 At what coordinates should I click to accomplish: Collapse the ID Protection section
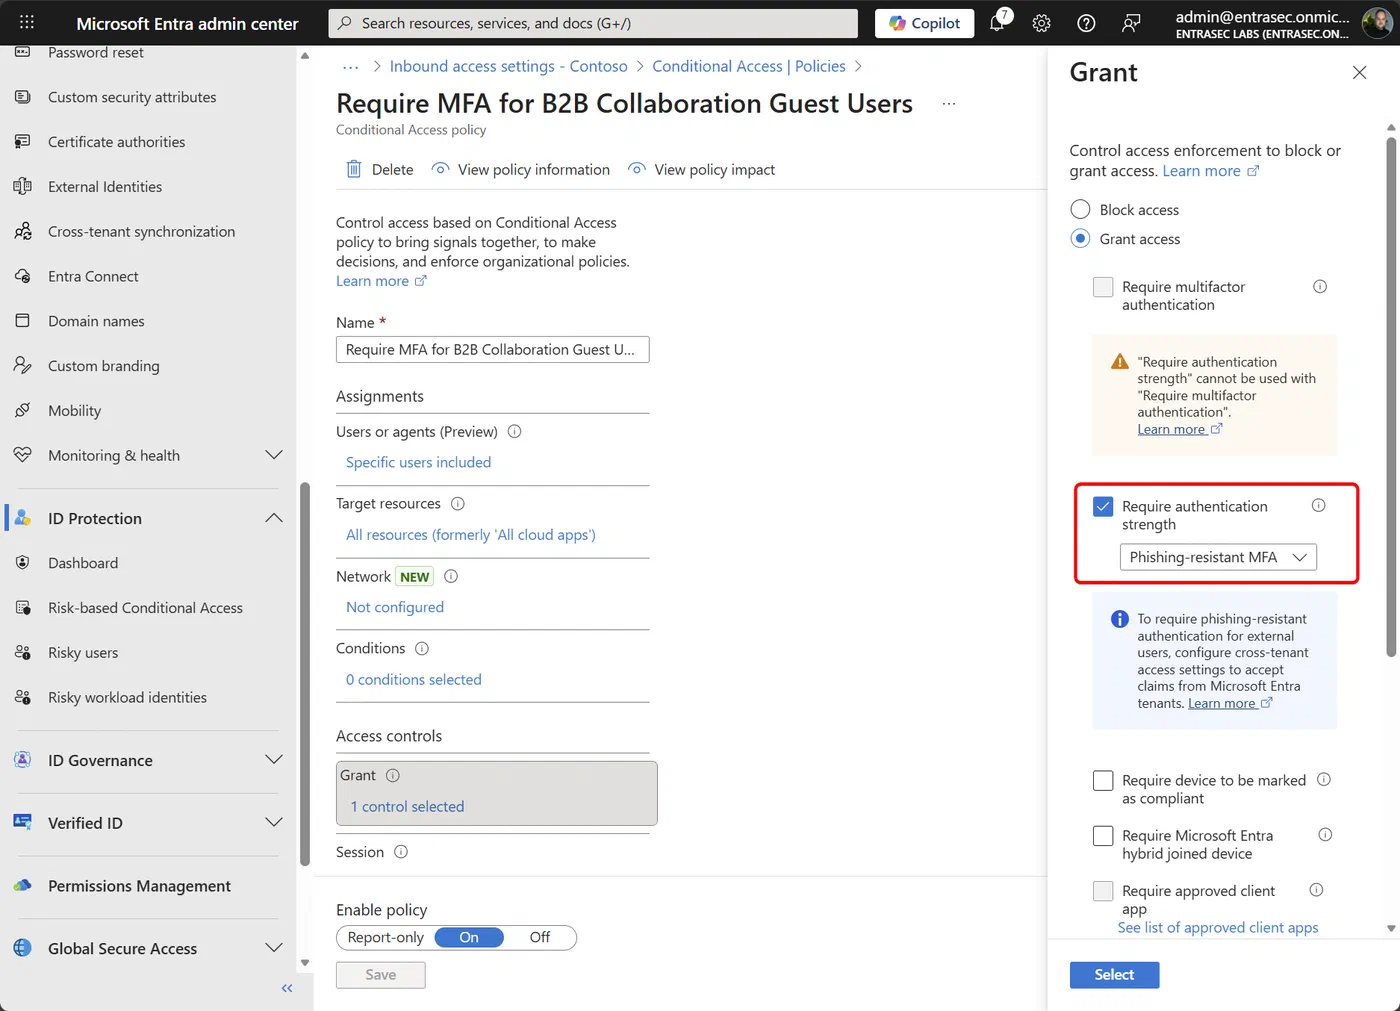coord(273,518)
